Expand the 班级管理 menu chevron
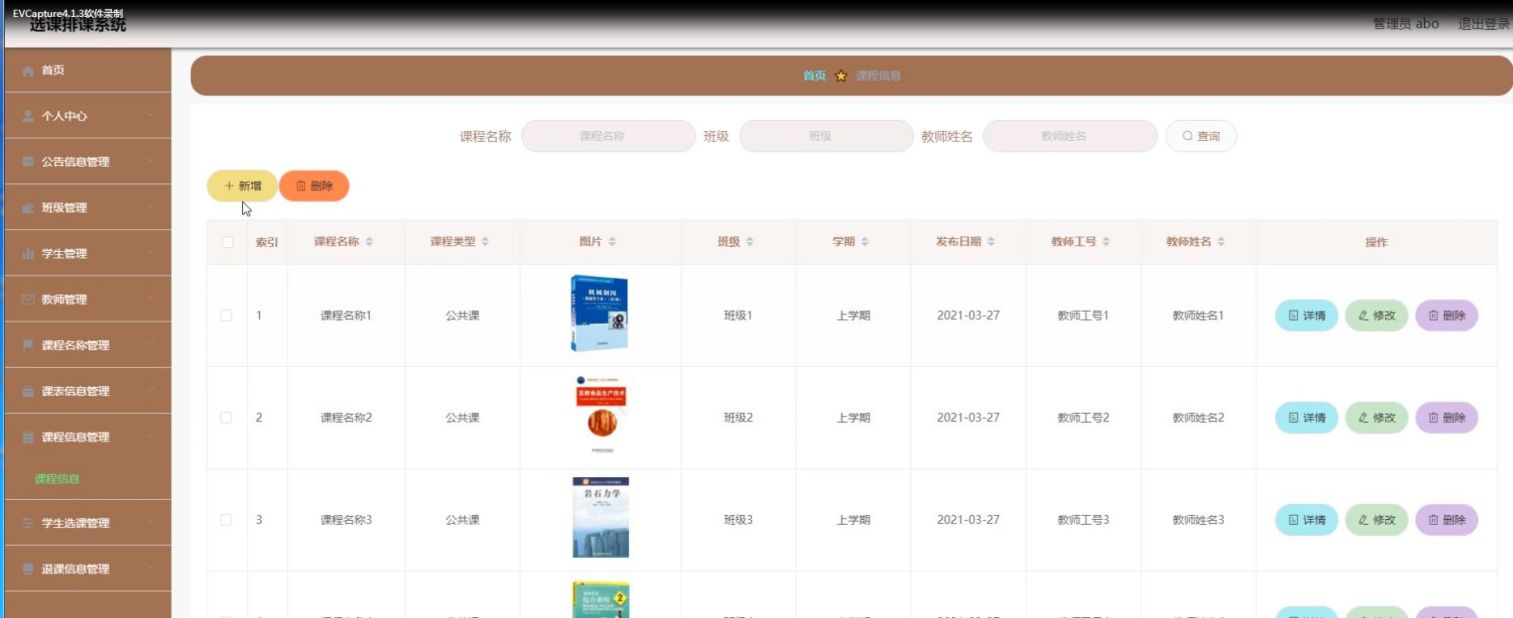1513x618 pixels. (150, 208)
